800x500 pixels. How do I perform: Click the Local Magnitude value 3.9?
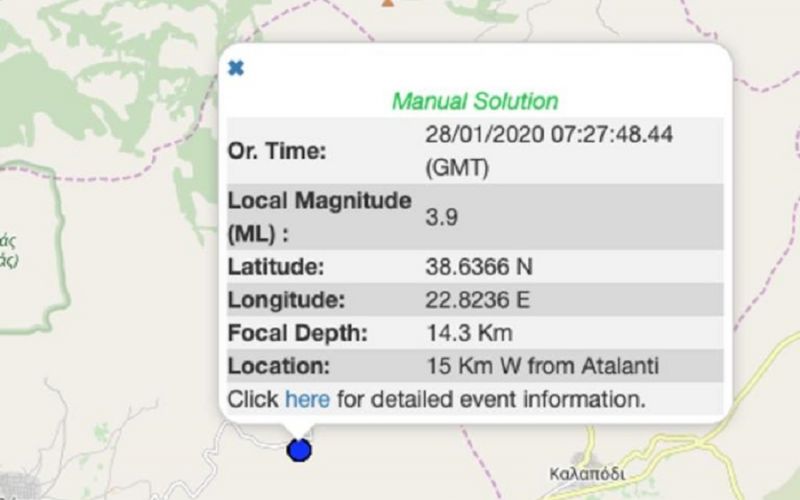click(x=442, y=216)
